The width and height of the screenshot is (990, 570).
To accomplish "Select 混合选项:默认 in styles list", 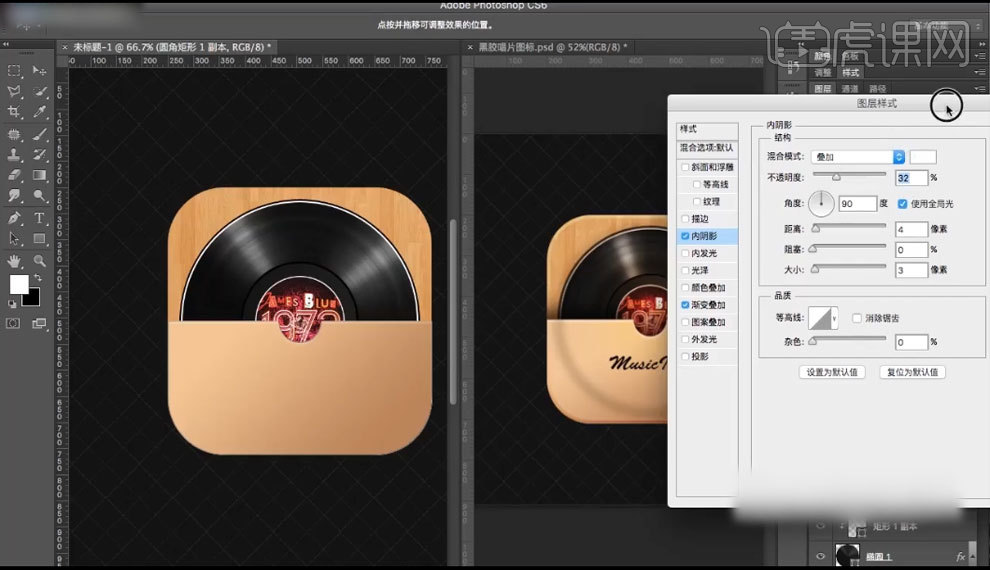I will coord(707,148).
